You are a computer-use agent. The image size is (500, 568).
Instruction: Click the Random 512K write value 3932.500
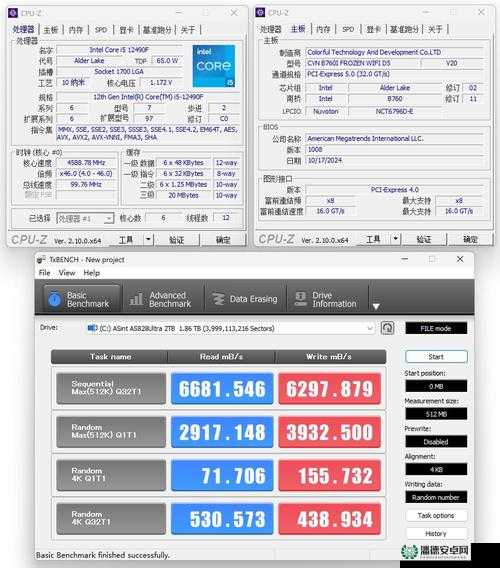point(329,432)
